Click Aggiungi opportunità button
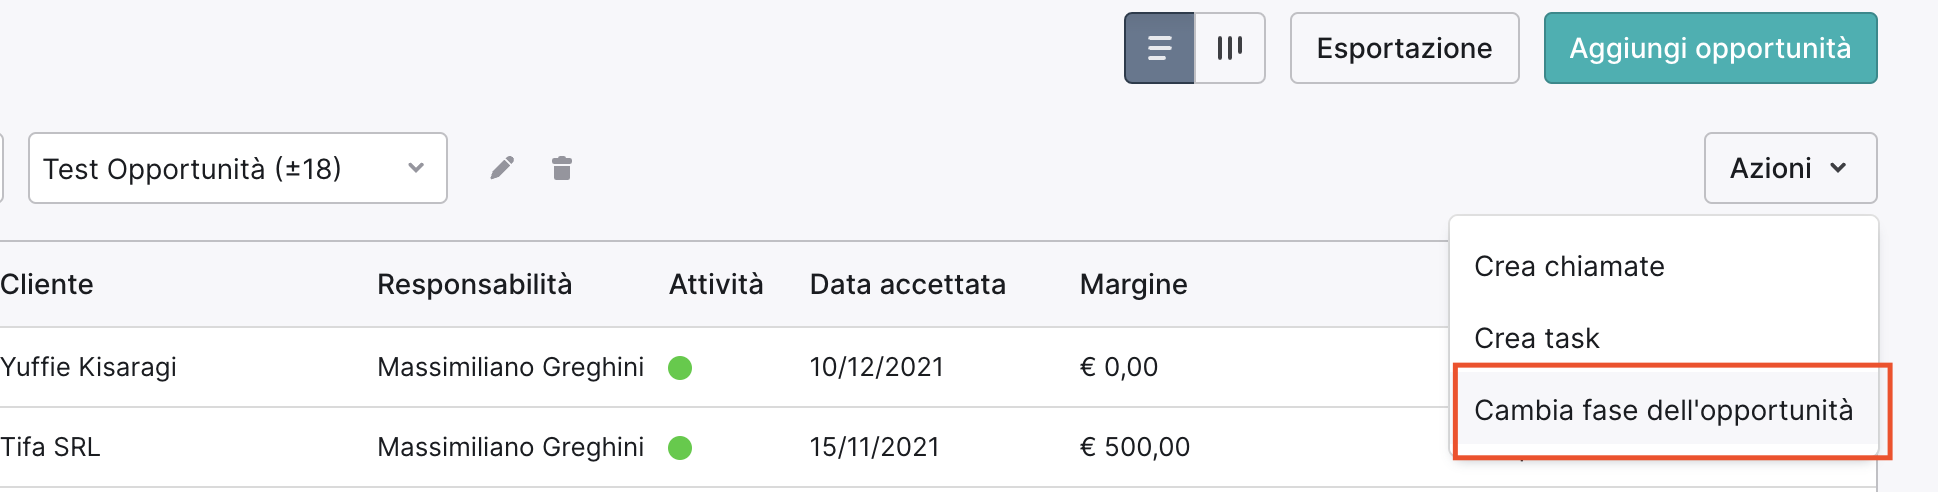The width and height of the screenshot is (1938, 492). [1710, 48]
